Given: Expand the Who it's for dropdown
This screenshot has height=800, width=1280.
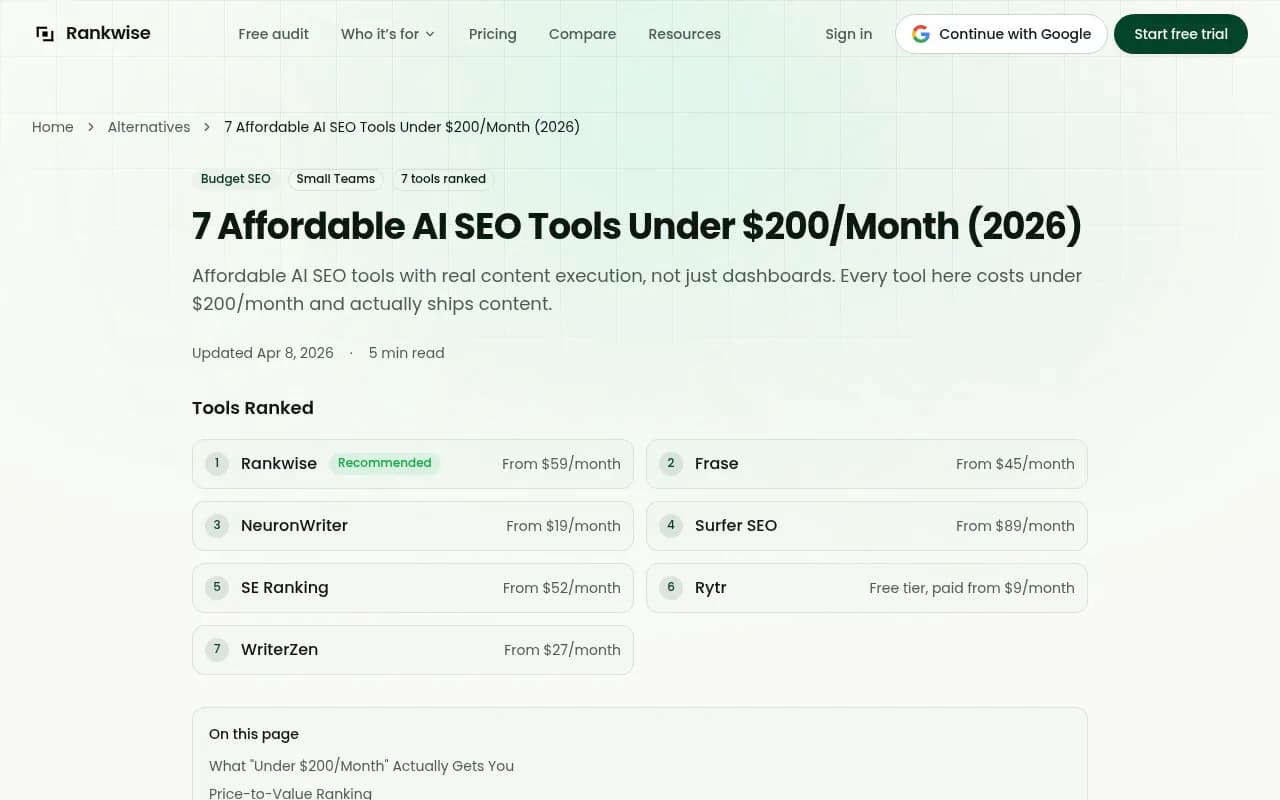Looking at the screenshot, I should click(388, 34).
